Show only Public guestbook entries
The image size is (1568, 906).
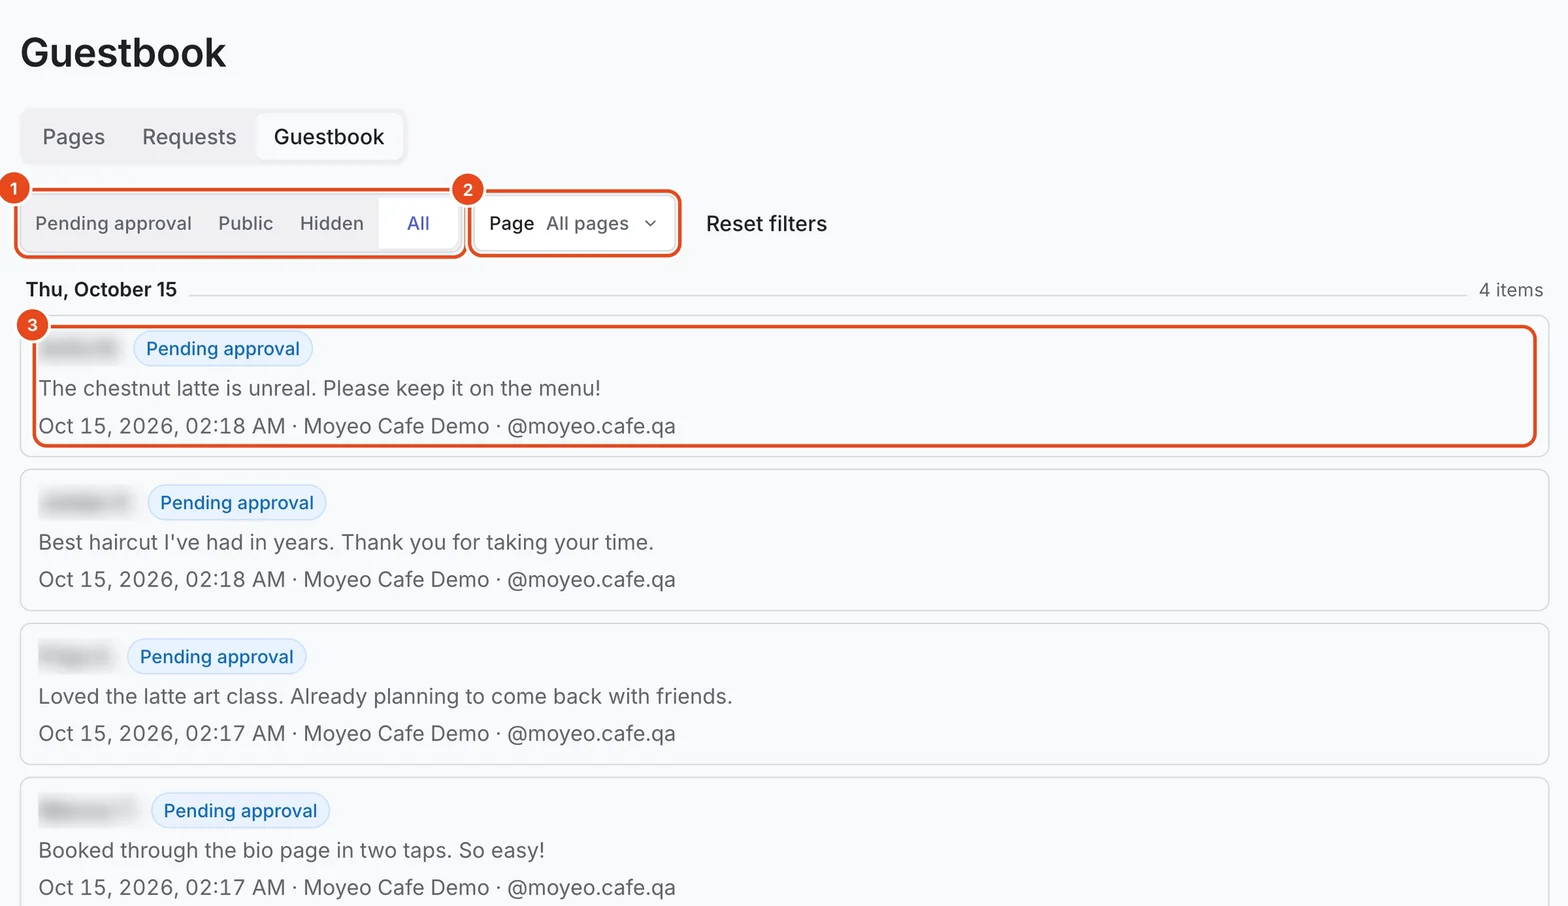click(246, 224)
